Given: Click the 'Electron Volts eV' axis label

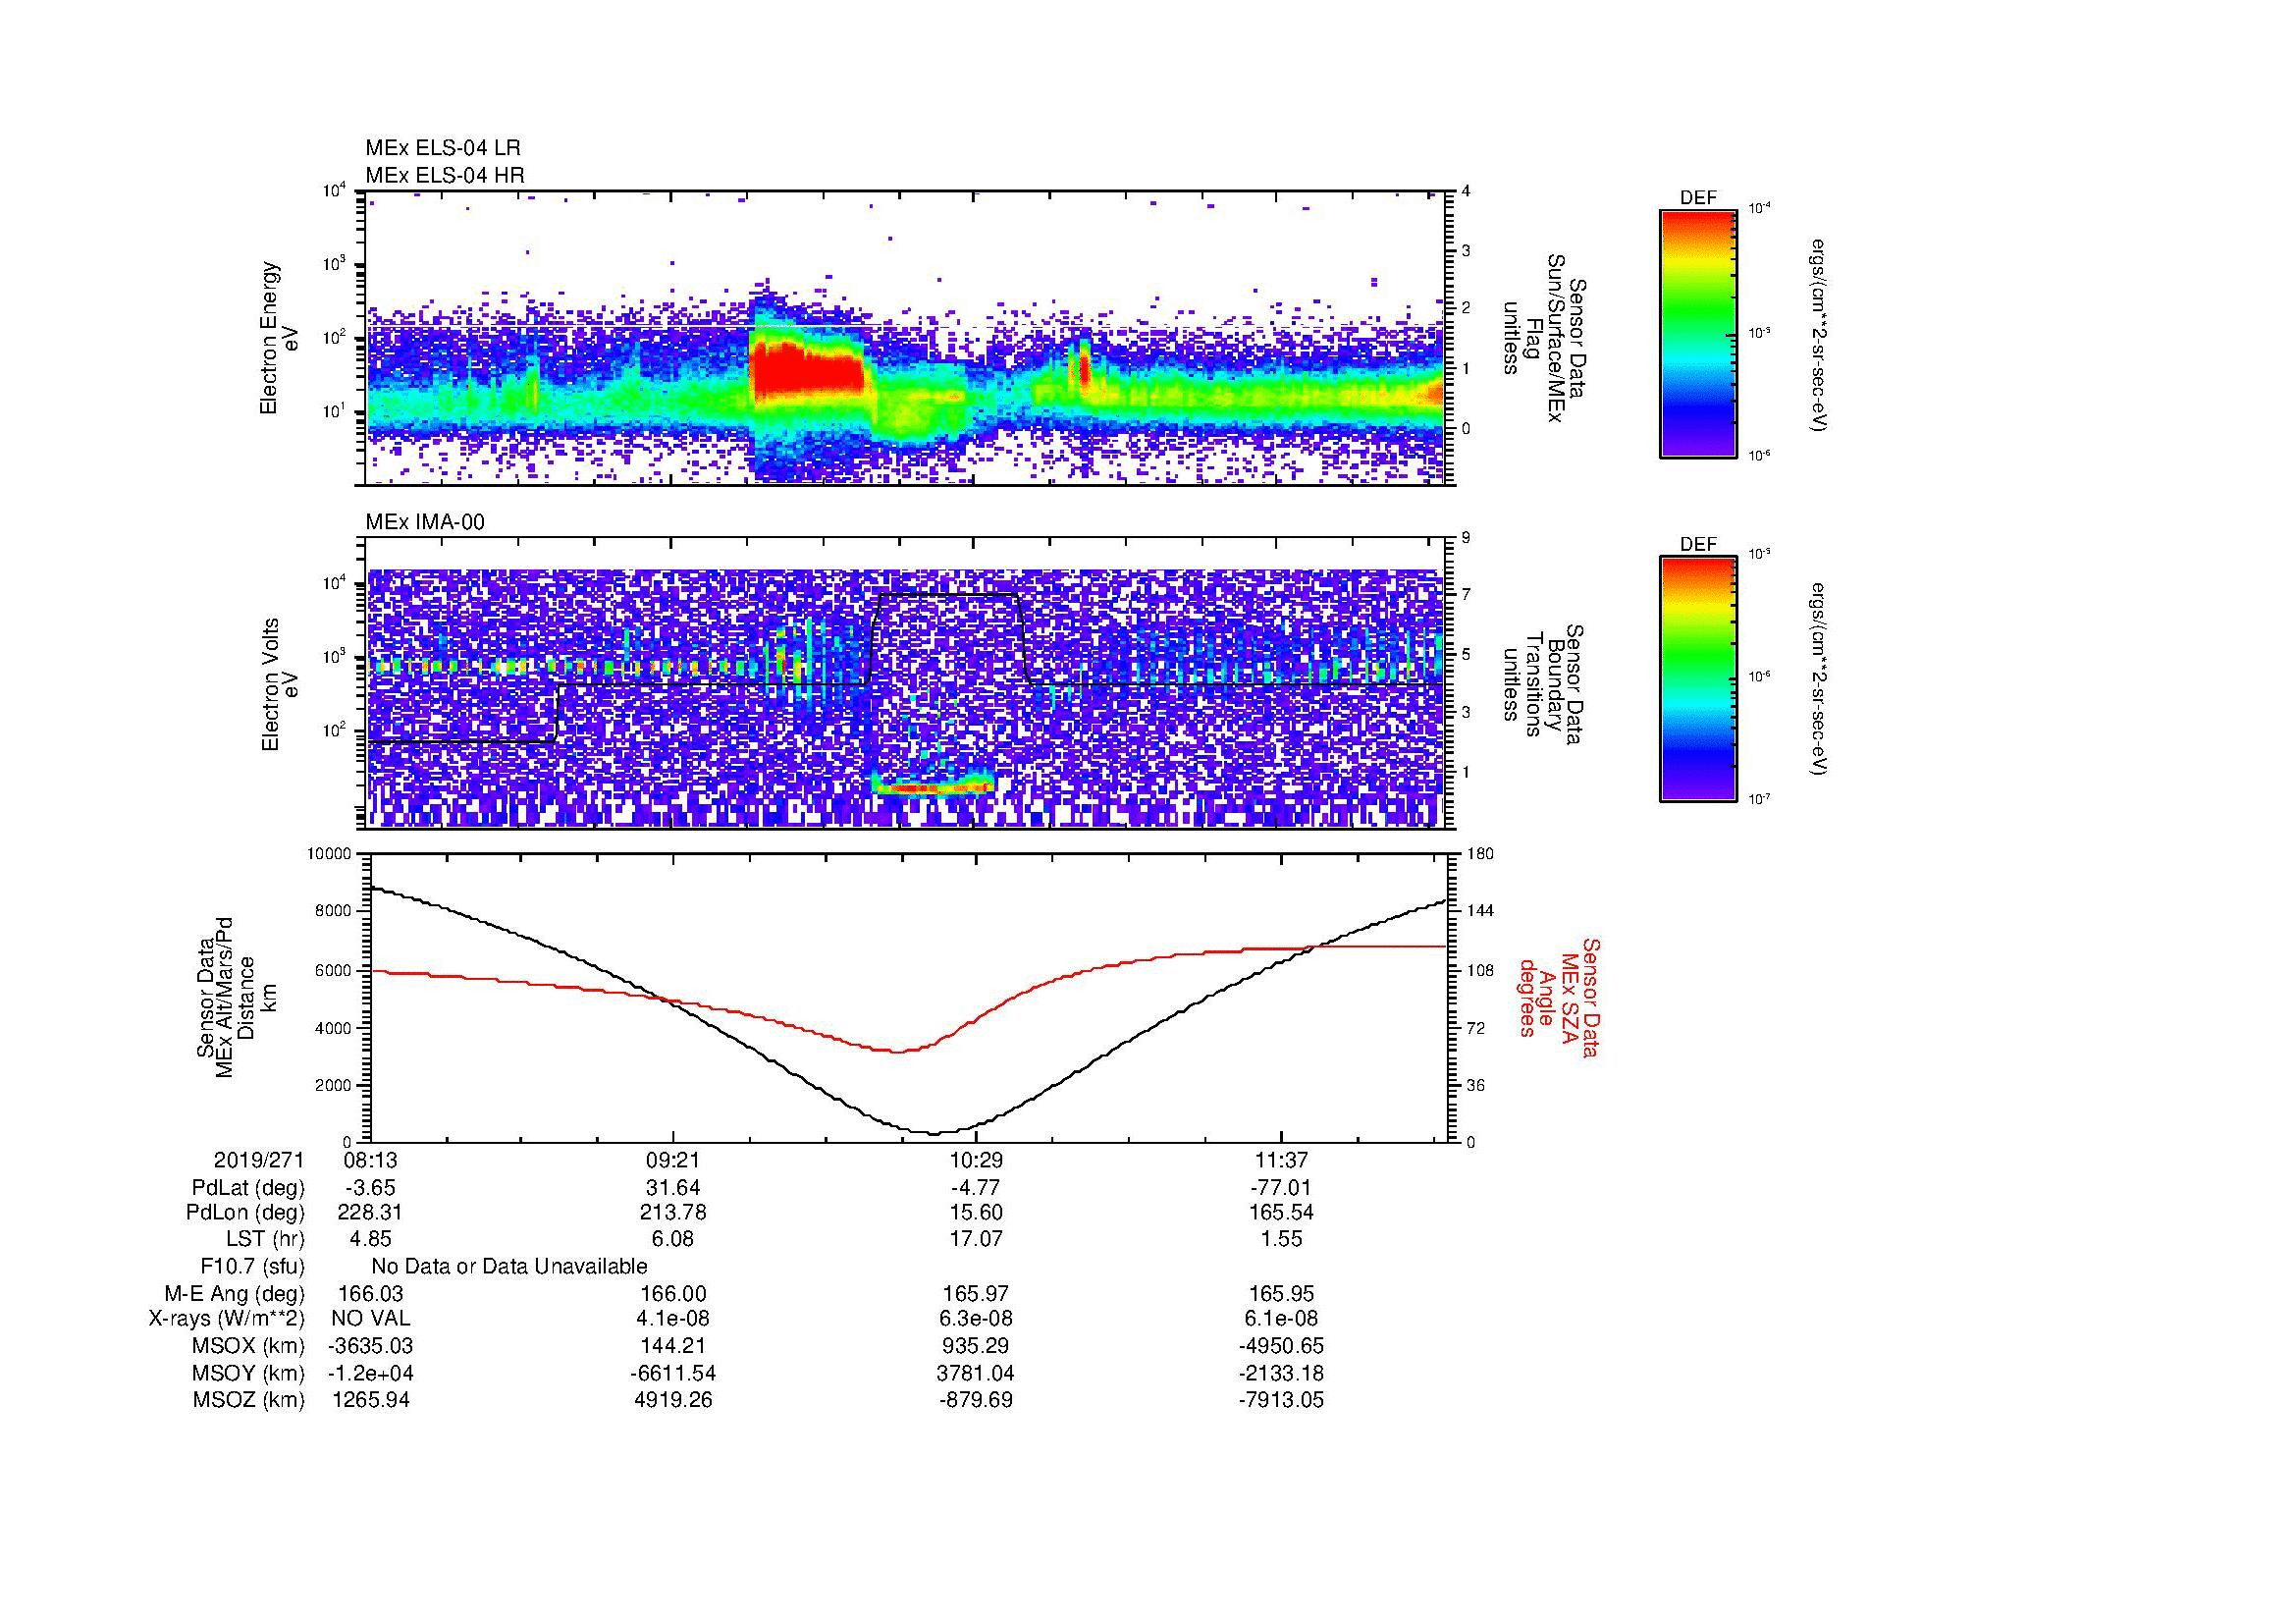Looking at the screenshot, I should pyautogui.click(x=279, y=684).
